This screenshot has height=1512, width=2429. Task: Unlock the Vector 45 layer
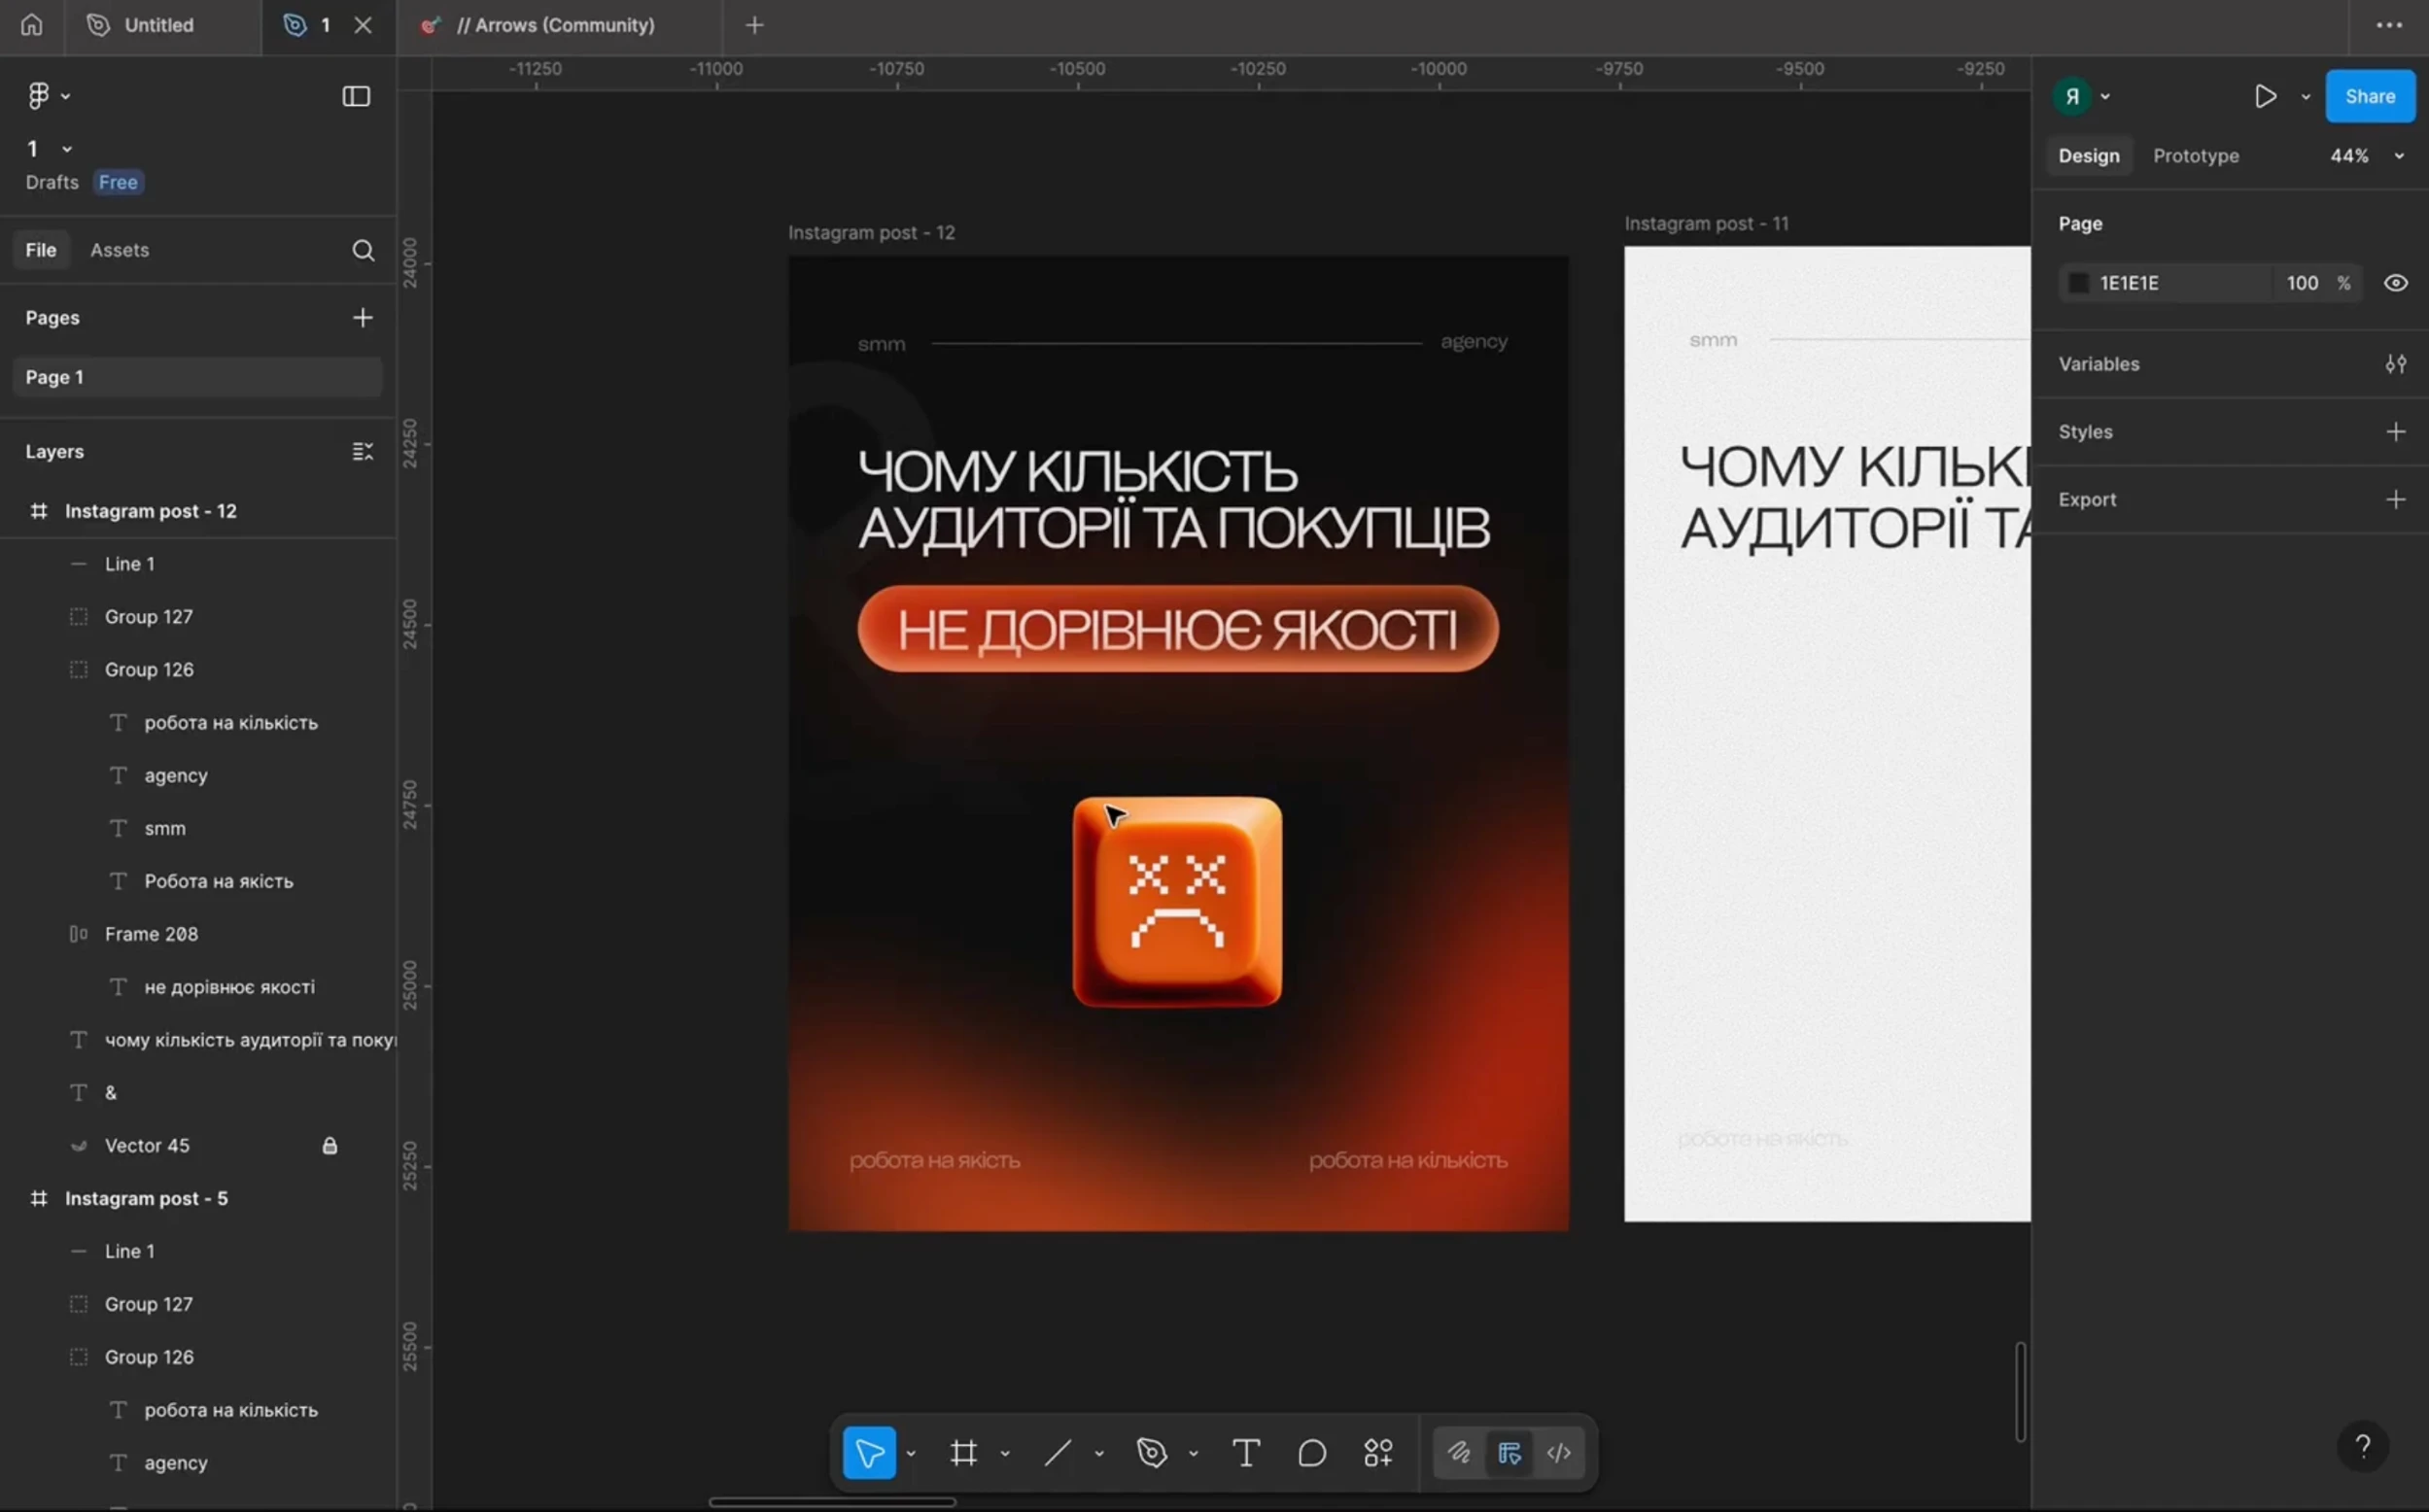[x=330, y=1146]
